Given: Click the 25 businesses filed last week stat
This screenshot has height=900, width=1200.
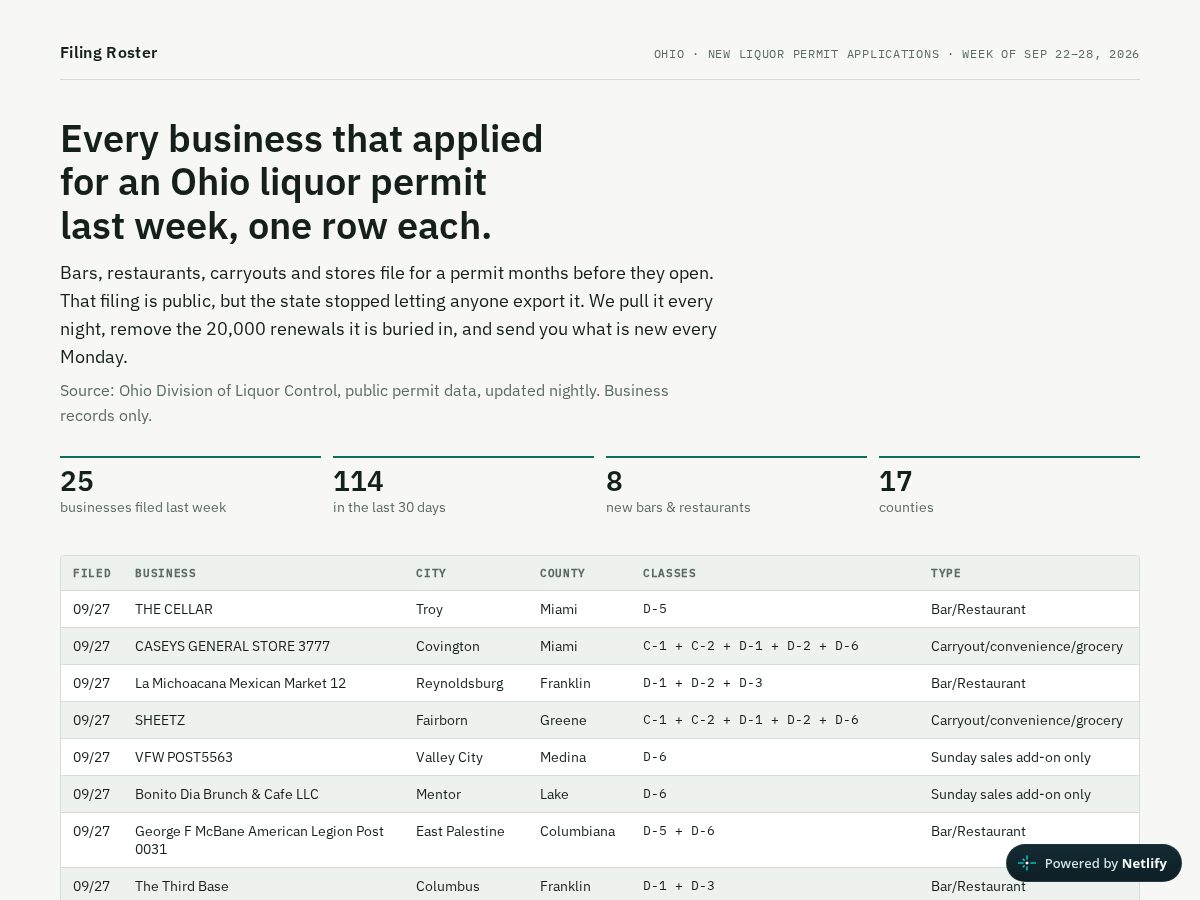Looking at the screenshot, I should (190, 488).
